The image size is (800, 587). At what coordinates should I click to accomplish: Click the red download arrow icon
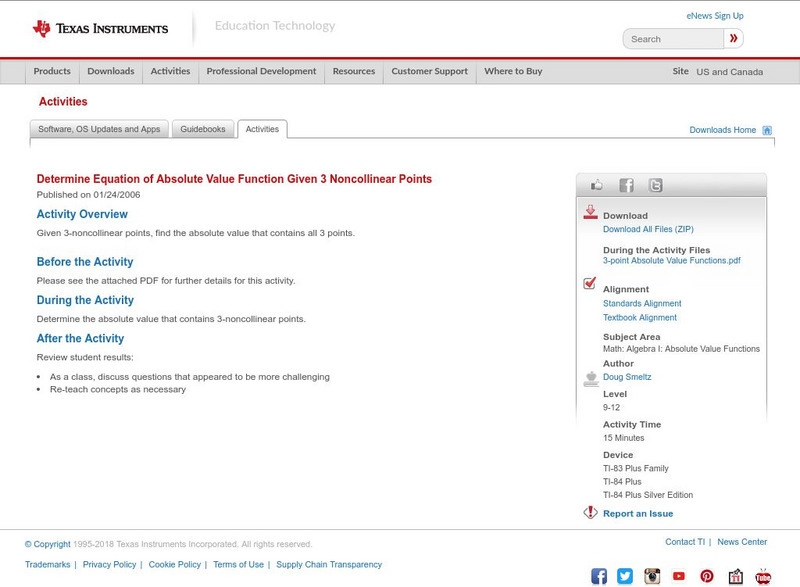pyautogui.click(x=590, y=212)
